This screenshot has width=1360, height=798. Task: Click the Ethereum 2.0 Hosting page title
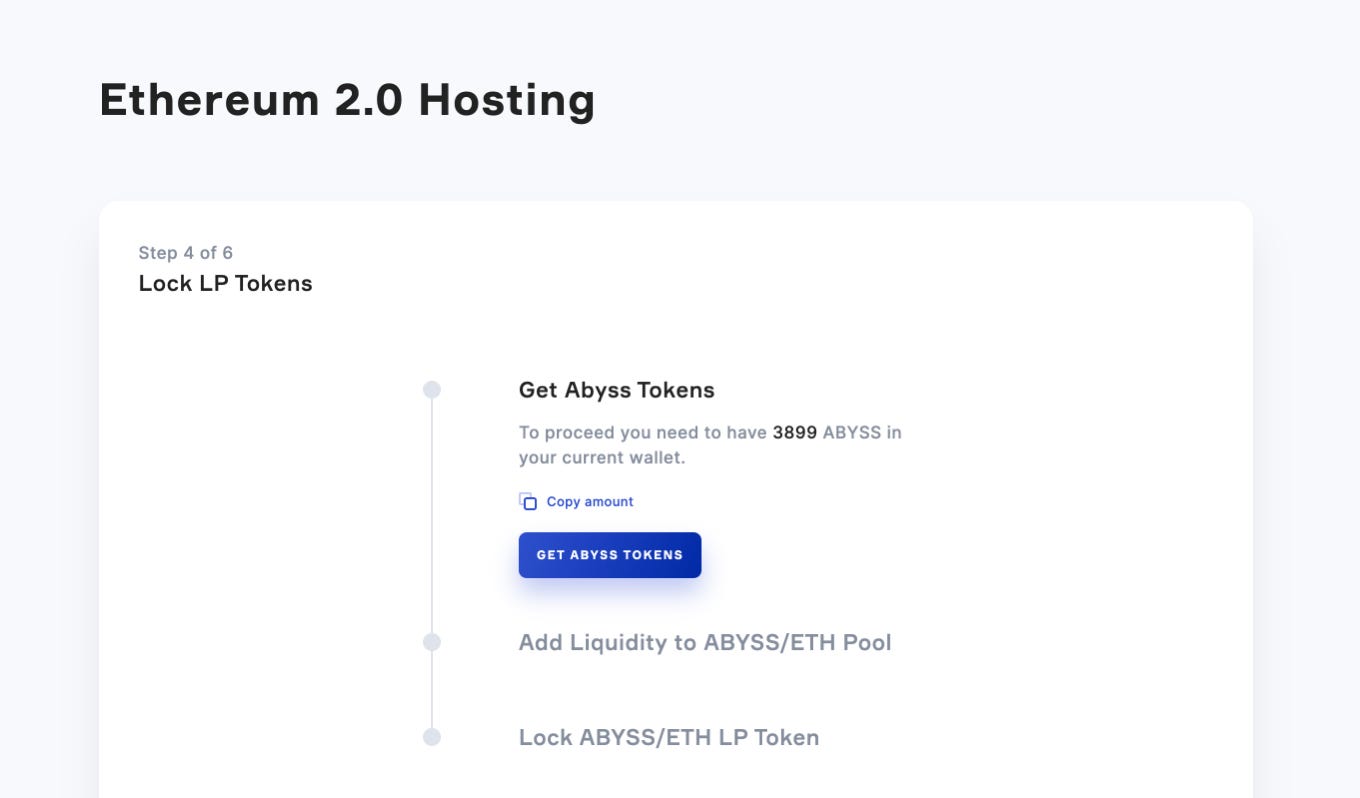click(x=347, y=99)
